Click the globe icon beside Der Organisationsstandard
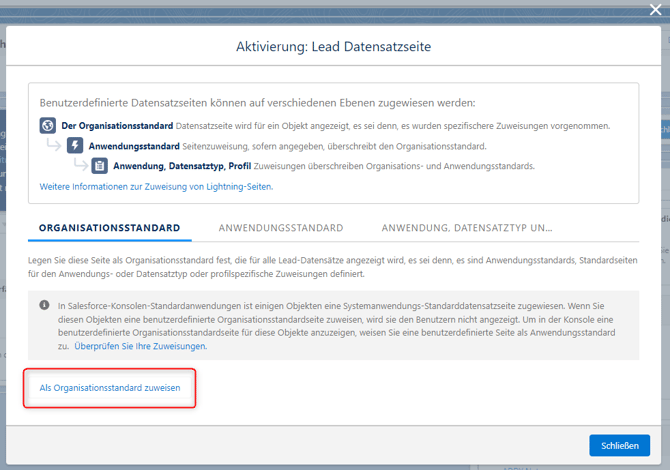670x470 pixels. click(47, 126)
